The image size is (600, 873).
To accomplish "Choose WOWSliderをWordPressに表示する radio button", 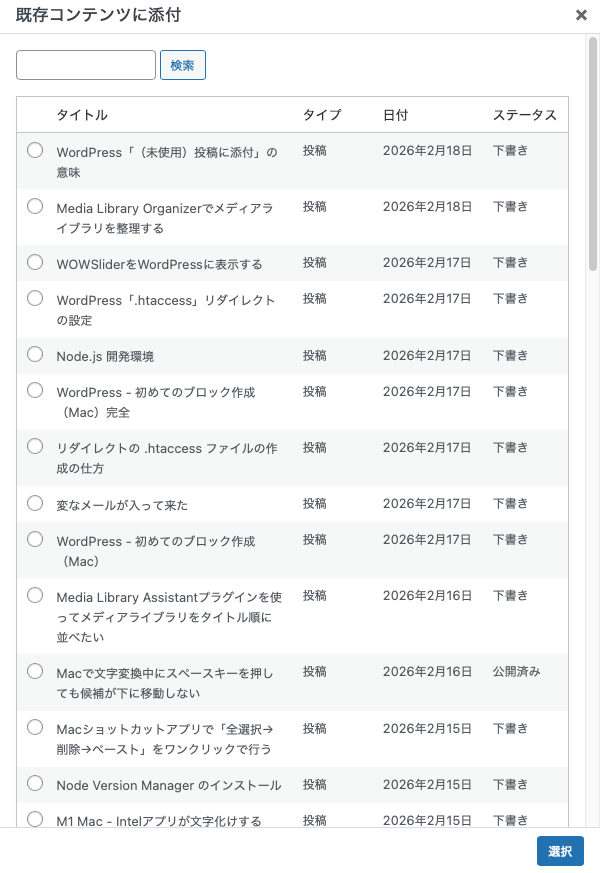I will [x=35, y=262].
